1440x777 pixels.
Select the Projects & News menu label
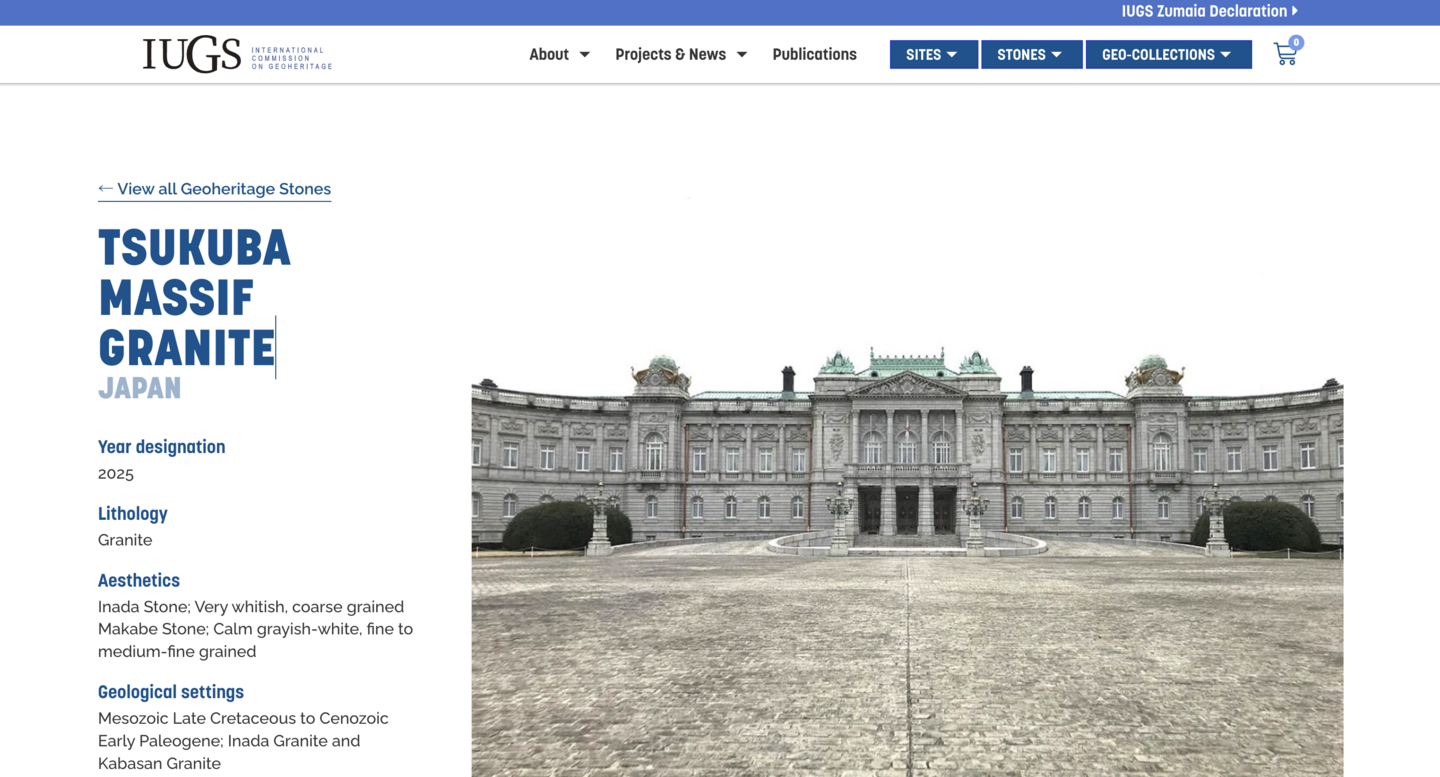click(x=670, y=55)
